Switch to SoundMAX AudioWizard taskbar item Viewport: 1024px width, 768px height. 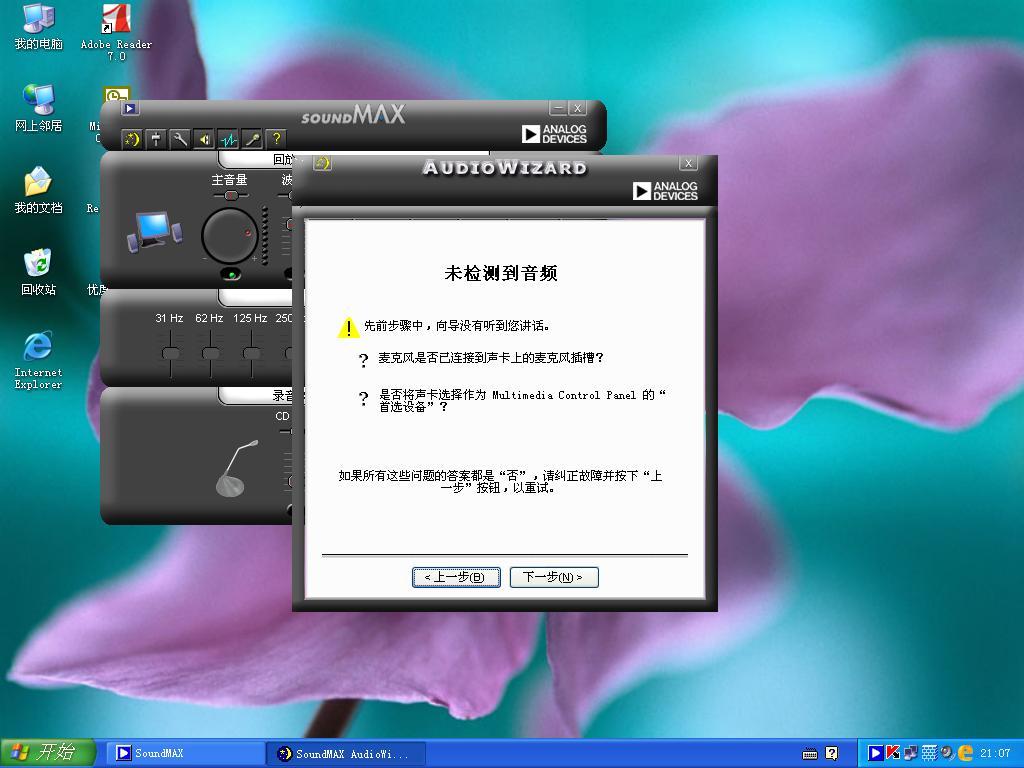pyautogui.click(x=347, y=754)
